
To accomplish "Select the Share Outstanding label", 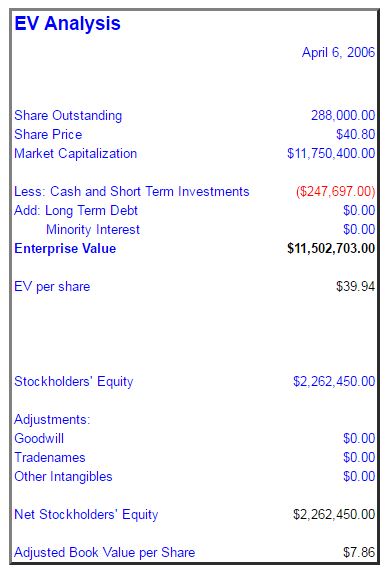I will (x=68, y=115).
